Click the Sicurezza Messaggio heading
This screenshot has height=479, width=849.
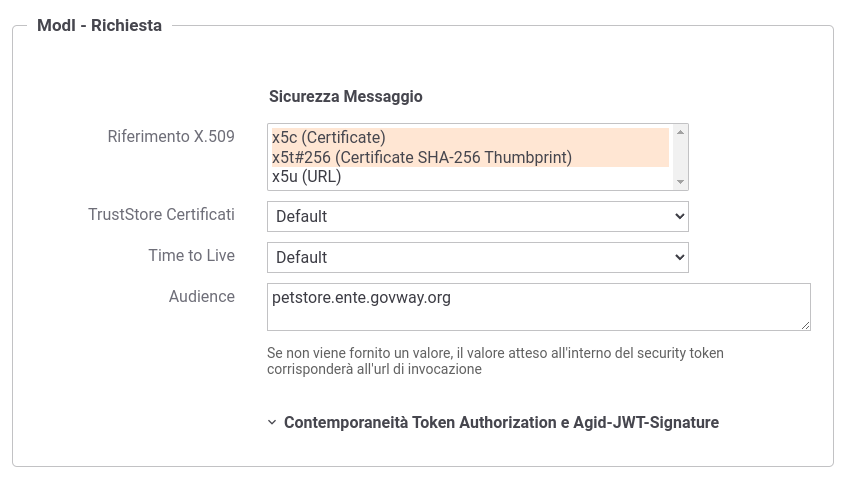(x=345, y=96)
